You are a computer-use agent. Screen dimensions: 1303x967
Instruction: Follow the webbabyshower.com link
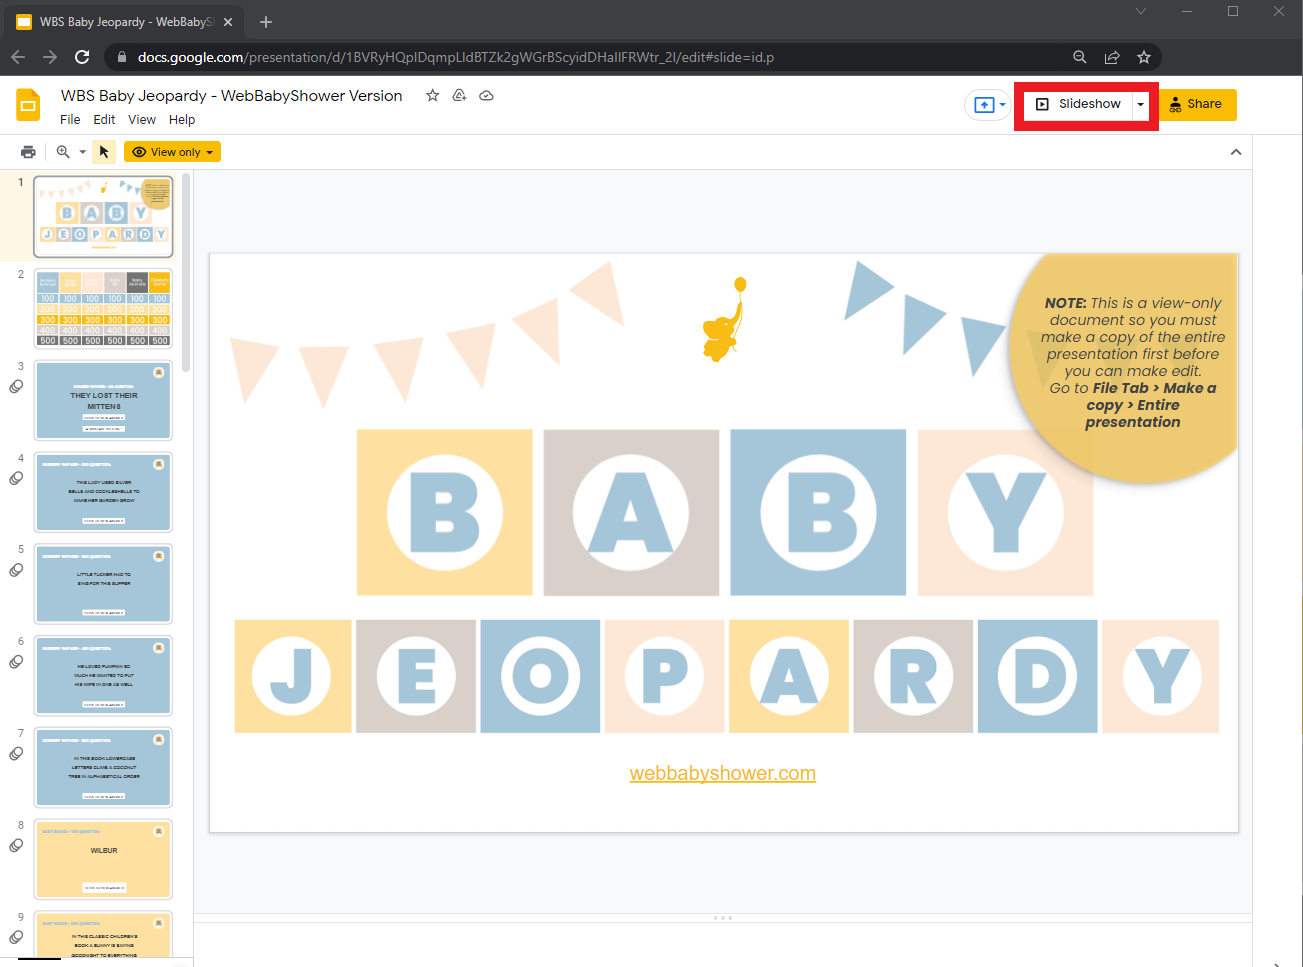tap(722, 773)
